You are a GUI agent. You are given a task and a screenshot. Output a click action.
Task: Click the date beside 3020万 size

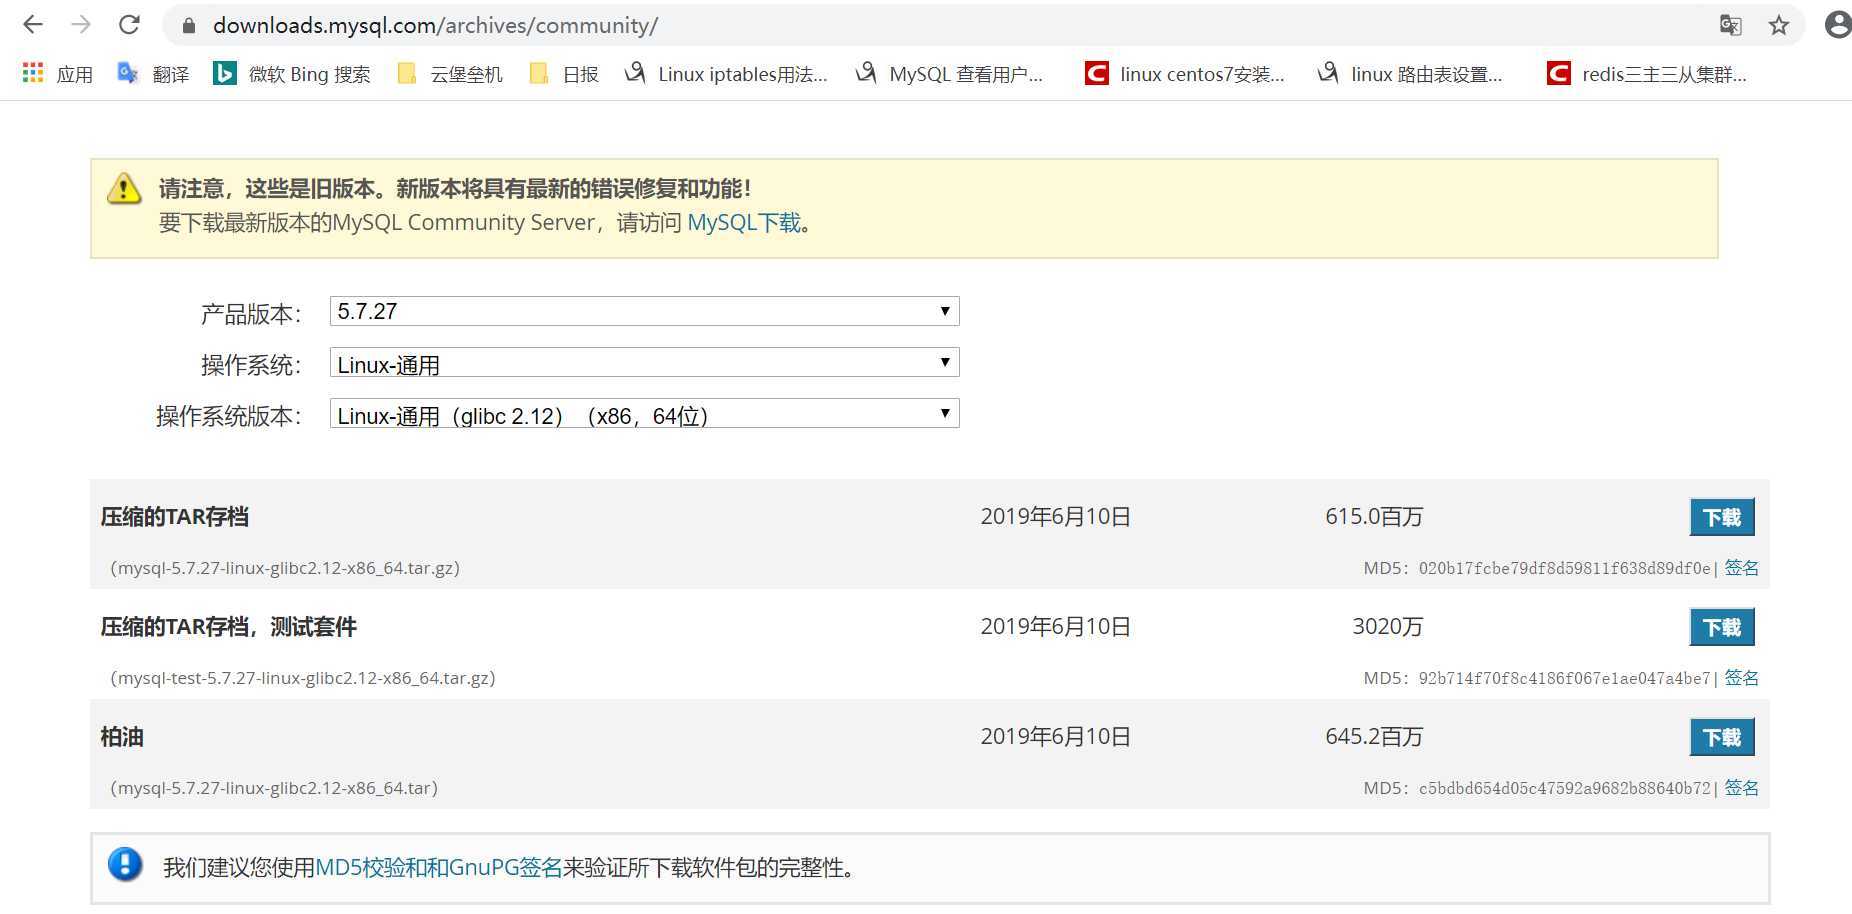pyautogui.click(x=1055, y=627)
